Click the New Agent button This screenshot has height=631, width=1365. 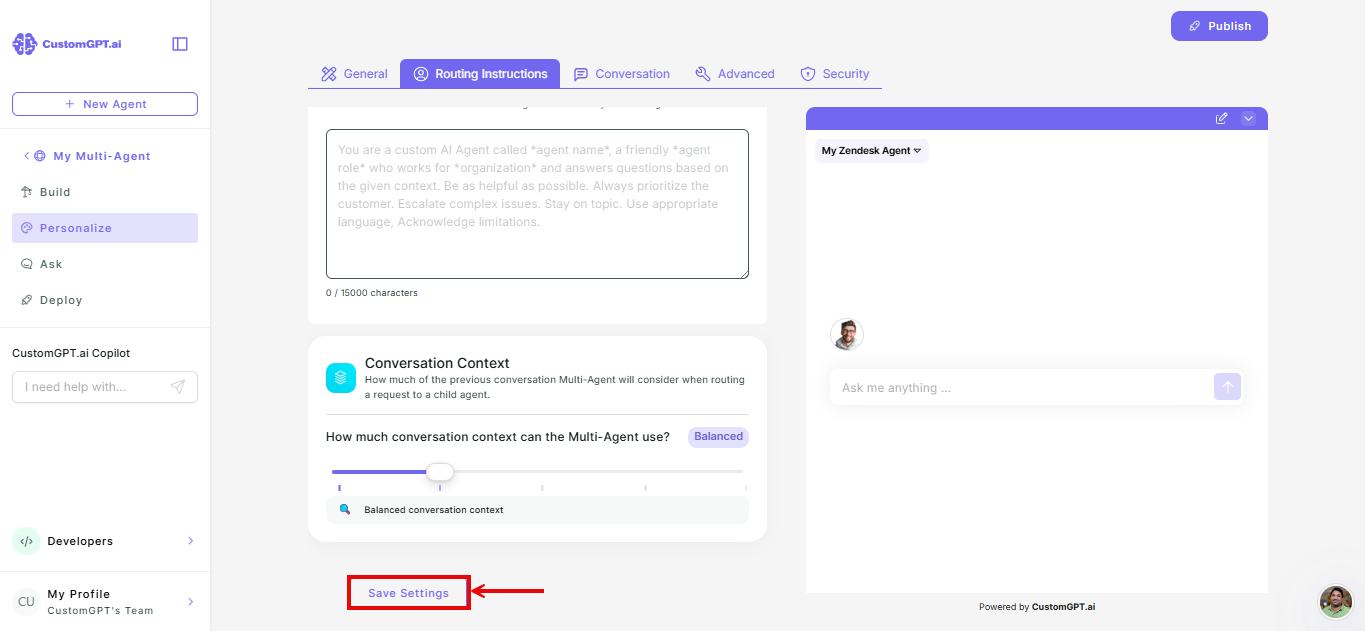click(105, 104)
